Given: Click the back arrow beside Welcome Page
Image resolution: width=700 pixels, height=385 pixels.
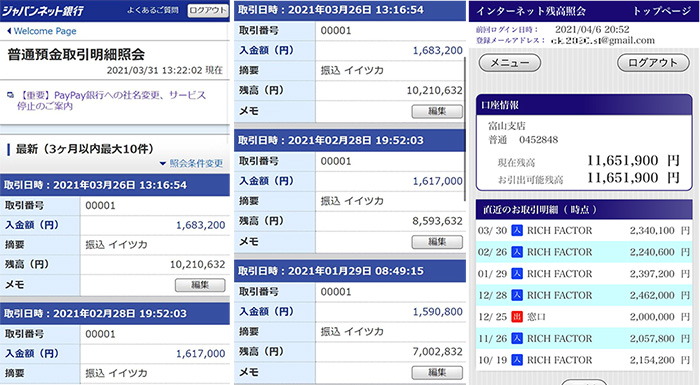Looking at the screenshot, I should pos(9,31).
